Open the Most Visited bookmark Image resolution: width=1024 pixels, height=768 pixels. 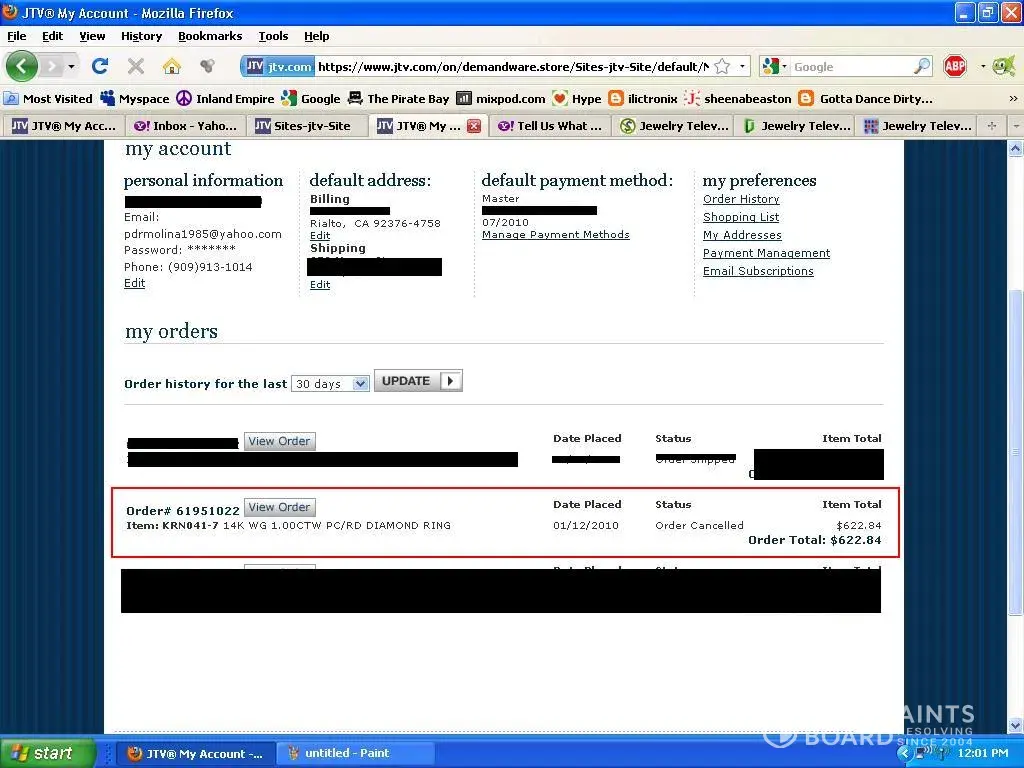(48, 99)
